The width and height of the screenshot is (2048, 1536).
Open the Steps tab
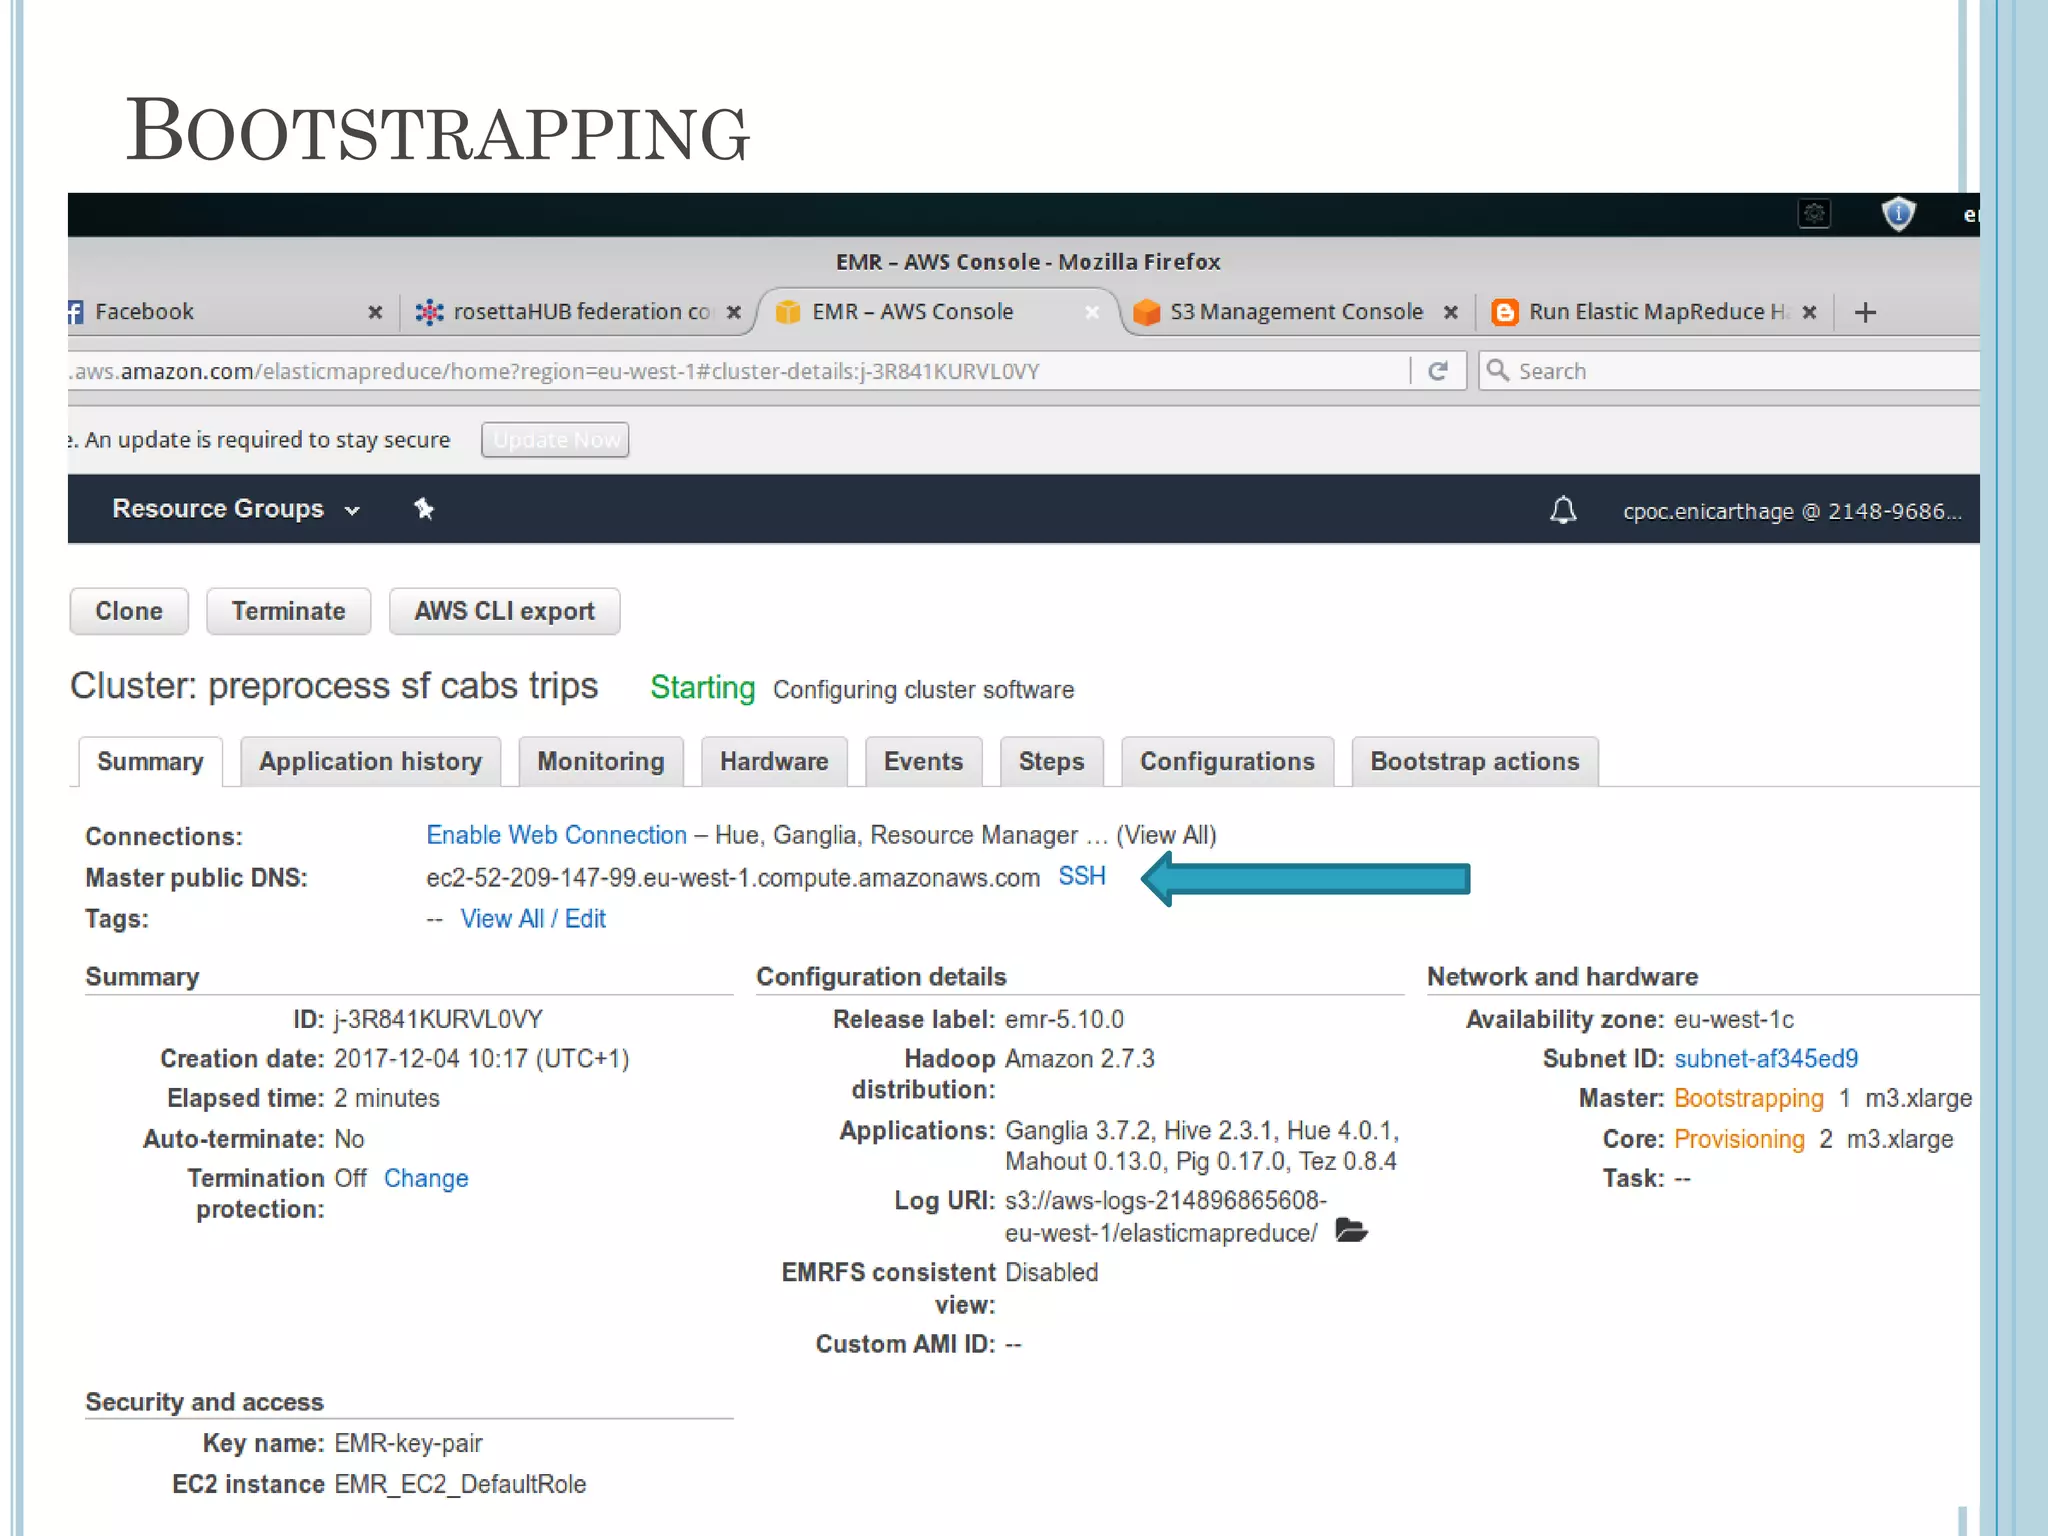coord(1051,762)
